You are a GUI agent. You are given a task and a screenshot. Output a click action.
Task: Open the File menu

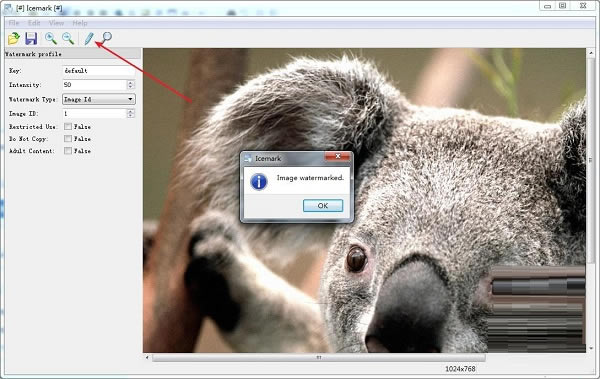pos(14,23)
